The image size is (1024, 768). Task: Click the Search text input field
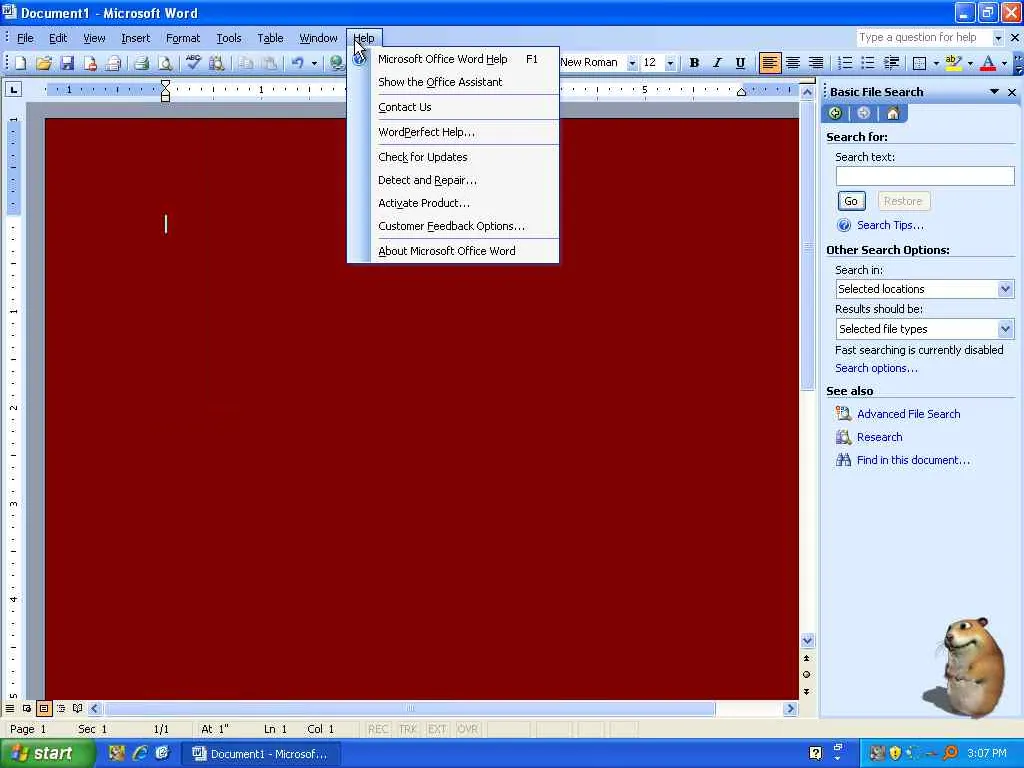click(925, 176)
